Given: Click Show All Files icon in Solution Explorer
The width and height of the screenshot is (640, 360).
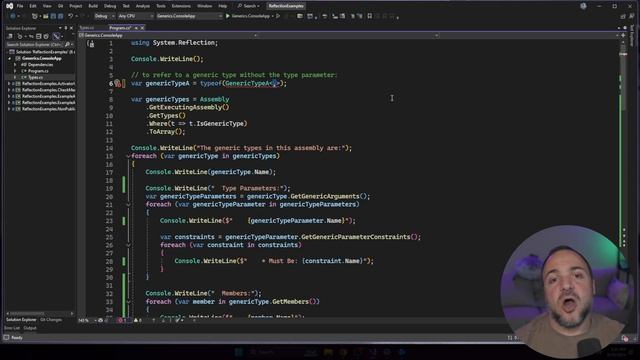Looking at the screenshot, I should pyautogui.click(x=46, y=36).
